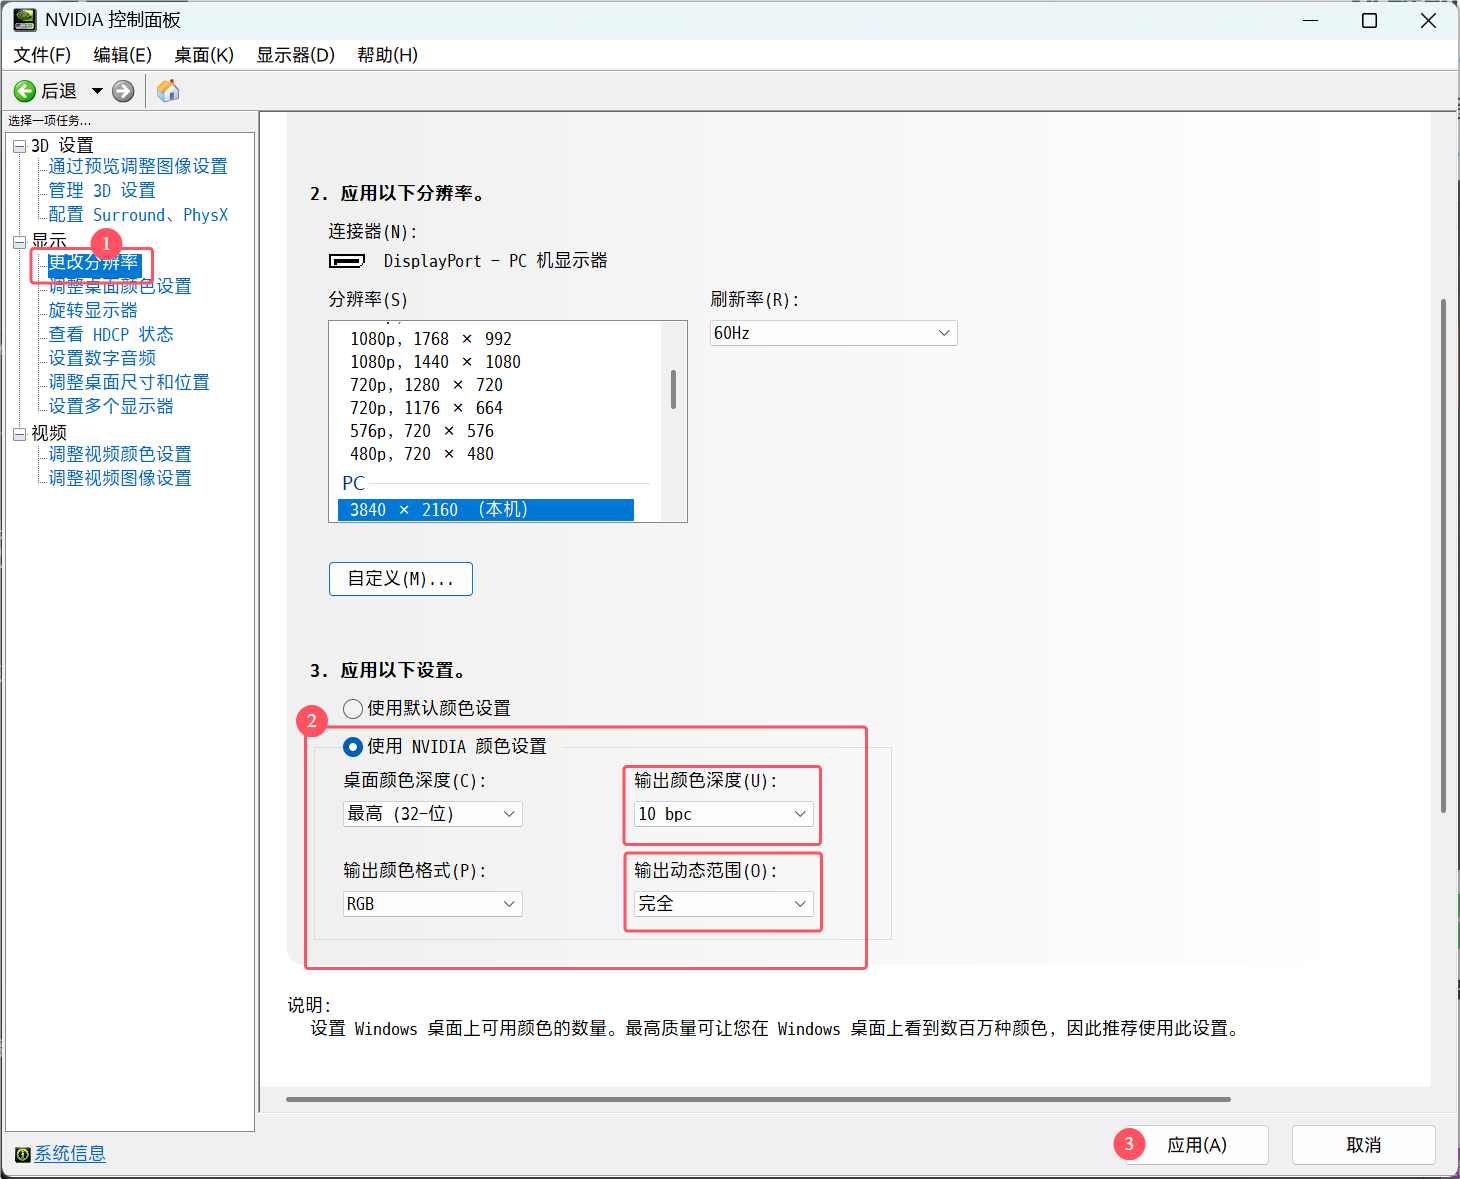Collapse the 视频 tree node

tap(19, 433)
